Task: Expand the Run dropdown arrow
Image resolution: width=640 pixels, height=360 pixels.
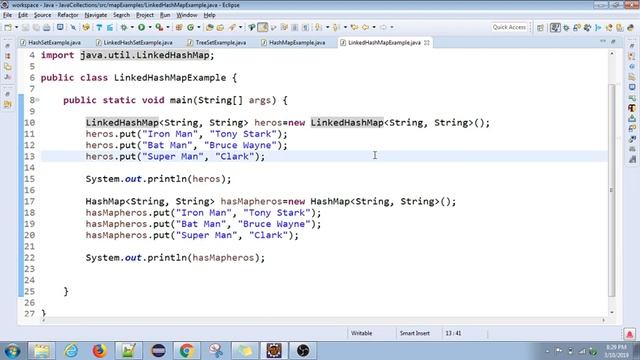Action: point(150,27)
